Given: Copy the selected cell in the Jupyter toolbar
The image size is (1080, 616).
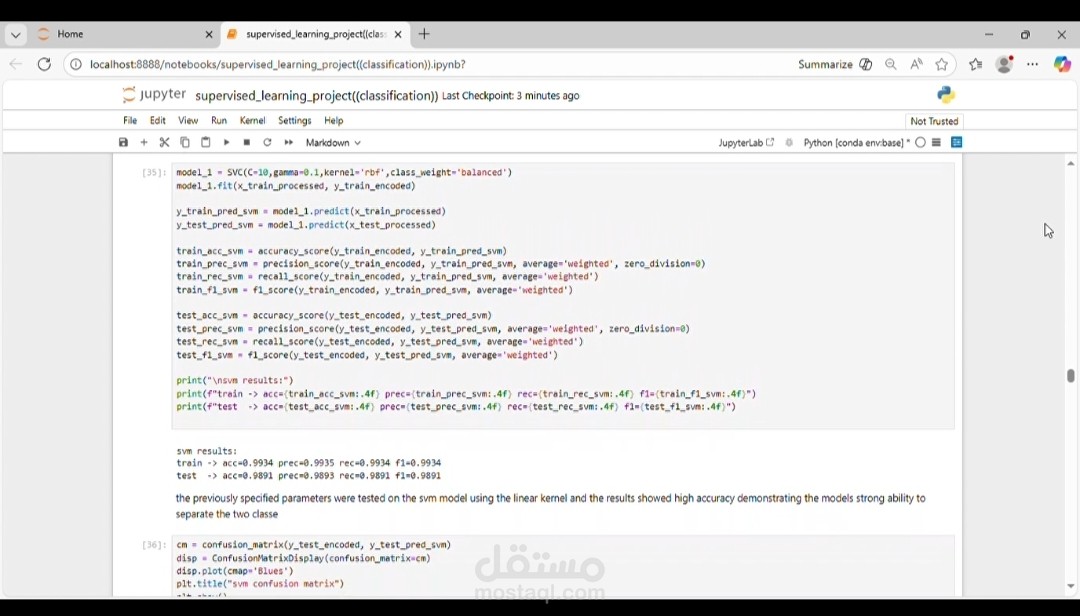Looking at the screenshot, I should [185, 143].
